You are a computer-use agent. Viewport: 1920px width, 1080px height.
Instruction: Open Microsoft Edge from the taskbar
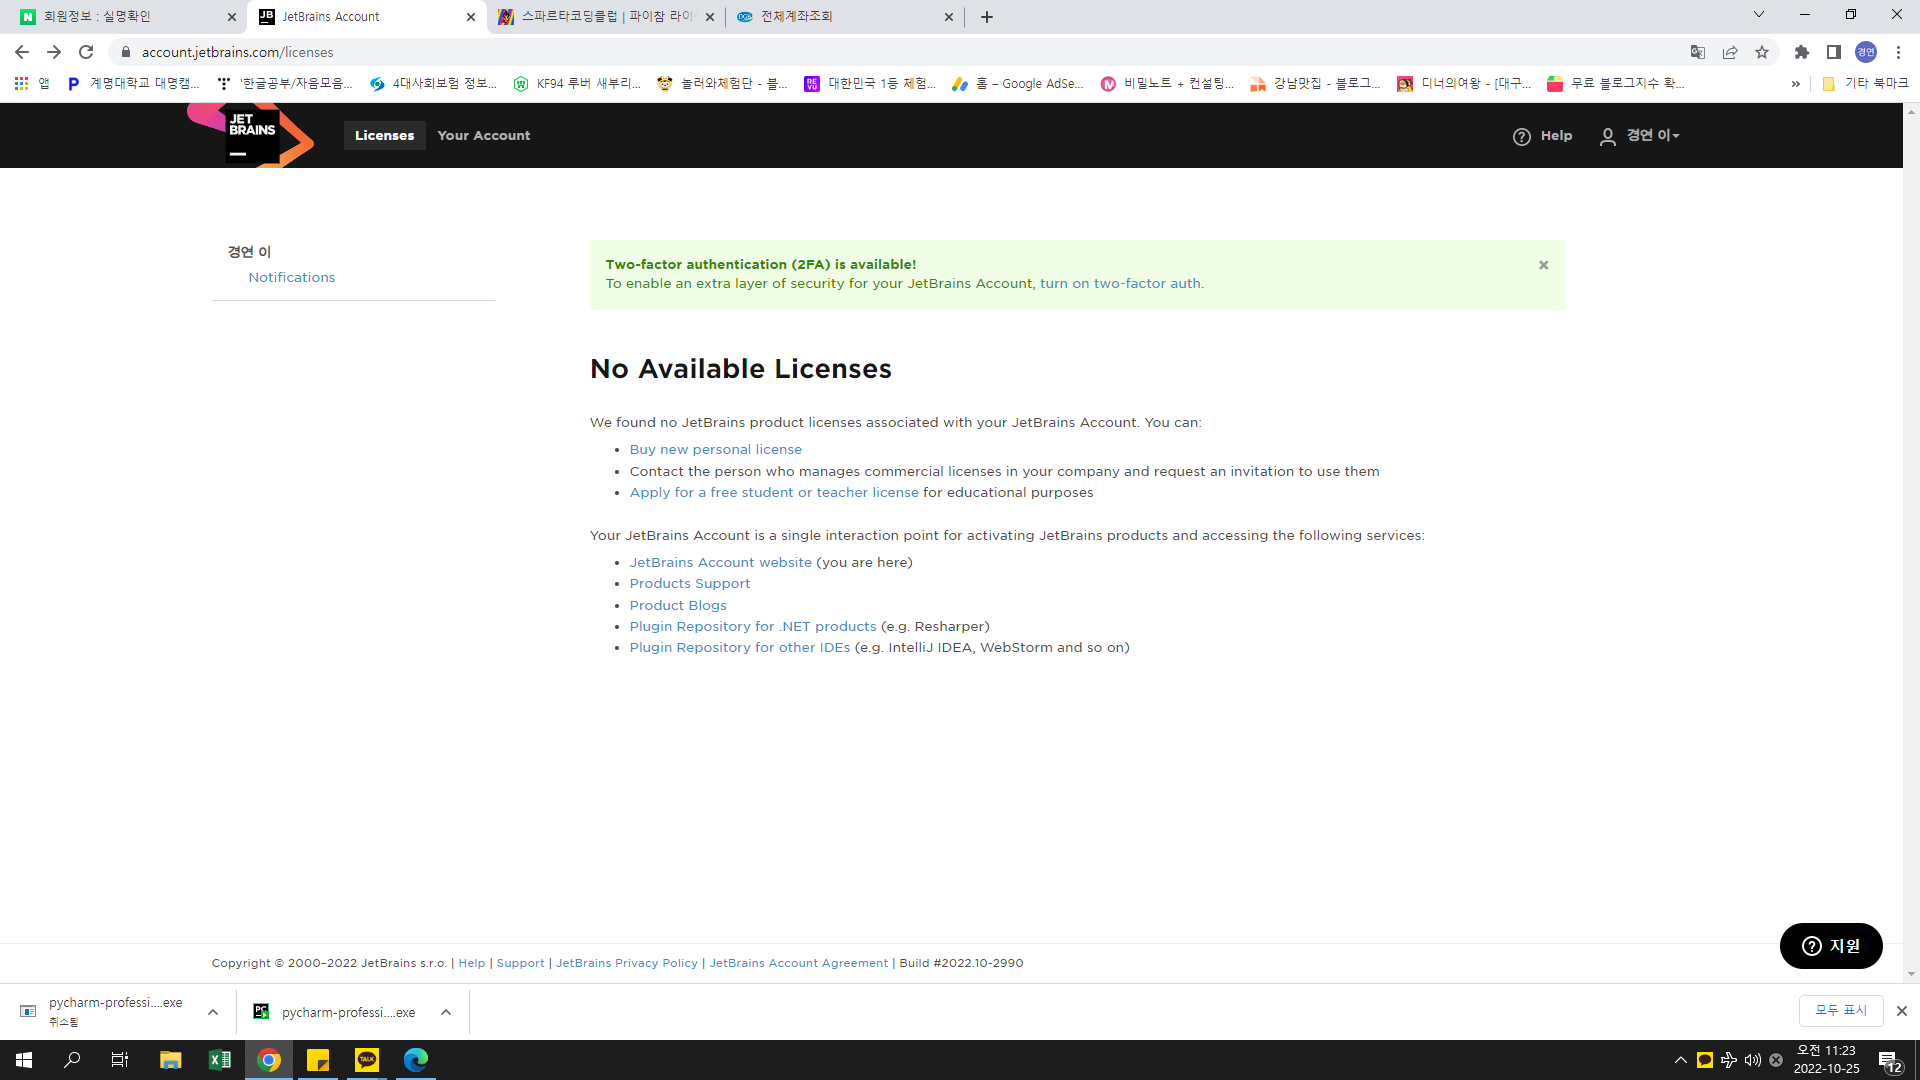416,1060
